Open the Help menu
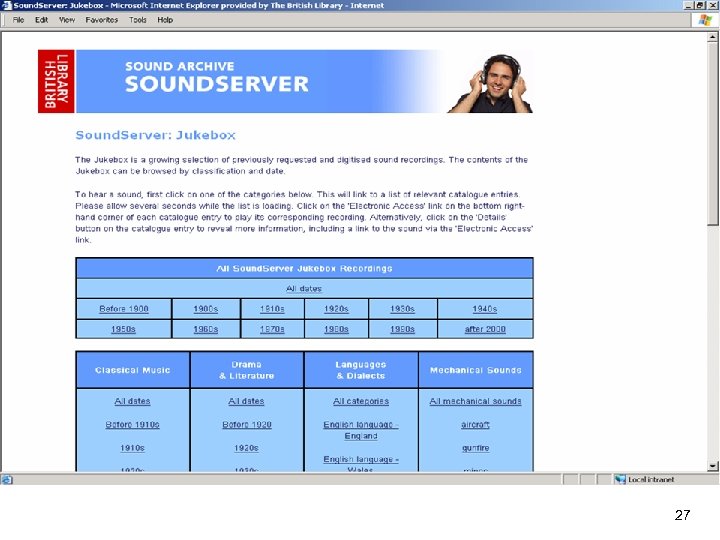The height and width of the screenshot is (540, 720). tap(165, 20)
